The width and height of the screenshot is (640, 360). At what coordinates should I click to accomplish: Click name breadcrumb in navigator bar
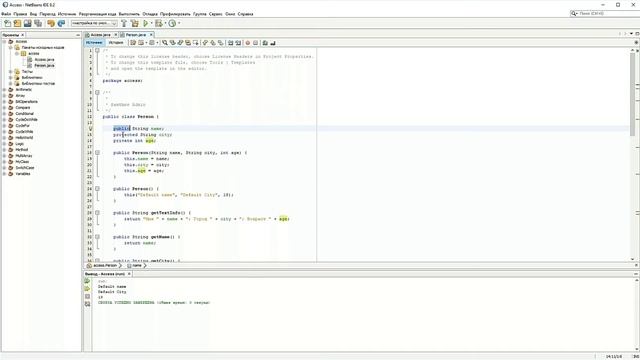(x=137, y=265)
